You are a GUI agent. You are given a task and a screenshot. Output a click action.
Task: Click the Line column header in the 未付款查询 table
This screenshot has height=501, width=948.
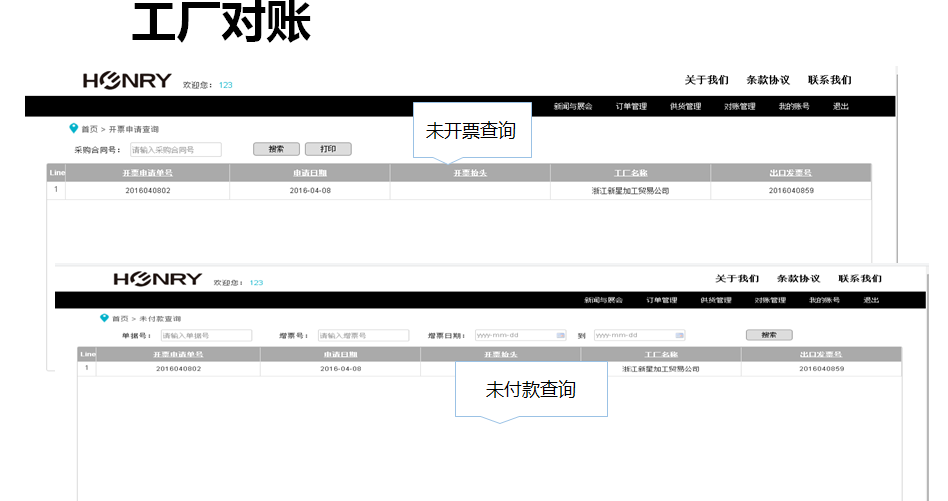88,354
